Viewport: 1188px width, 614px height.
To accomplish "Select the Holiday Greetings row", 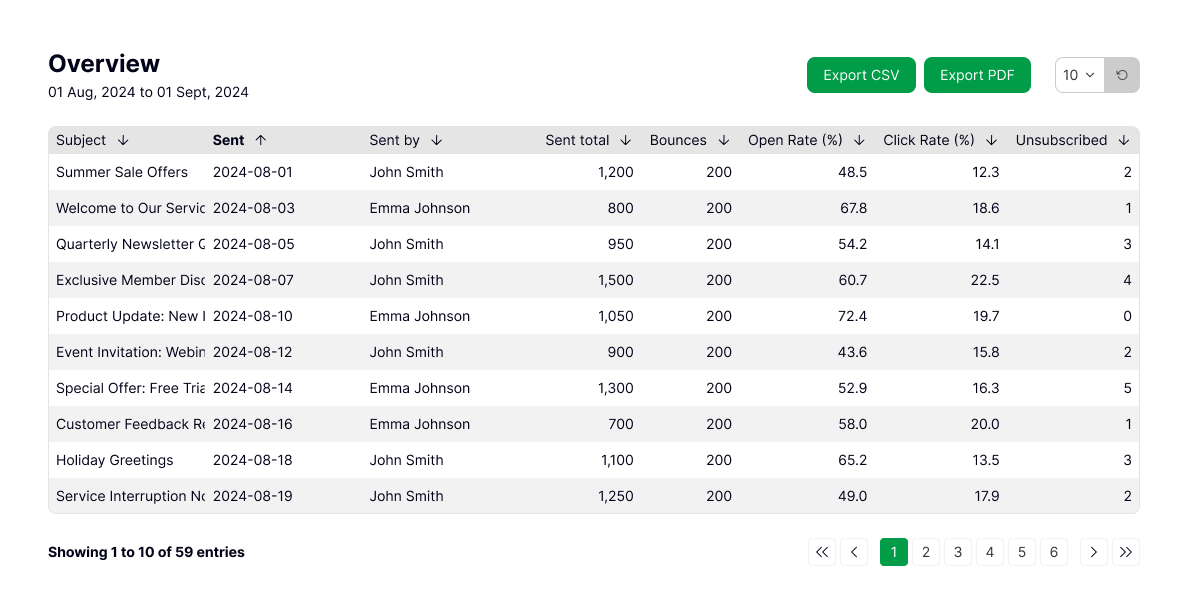I will click(115, 460).
